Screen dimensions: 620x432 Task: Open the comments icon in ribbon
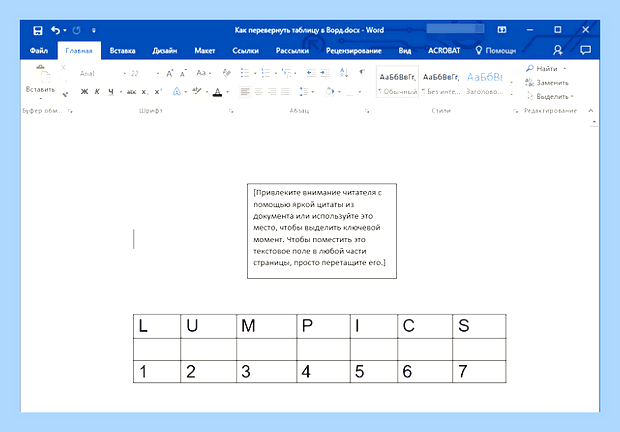coord(585,50)
